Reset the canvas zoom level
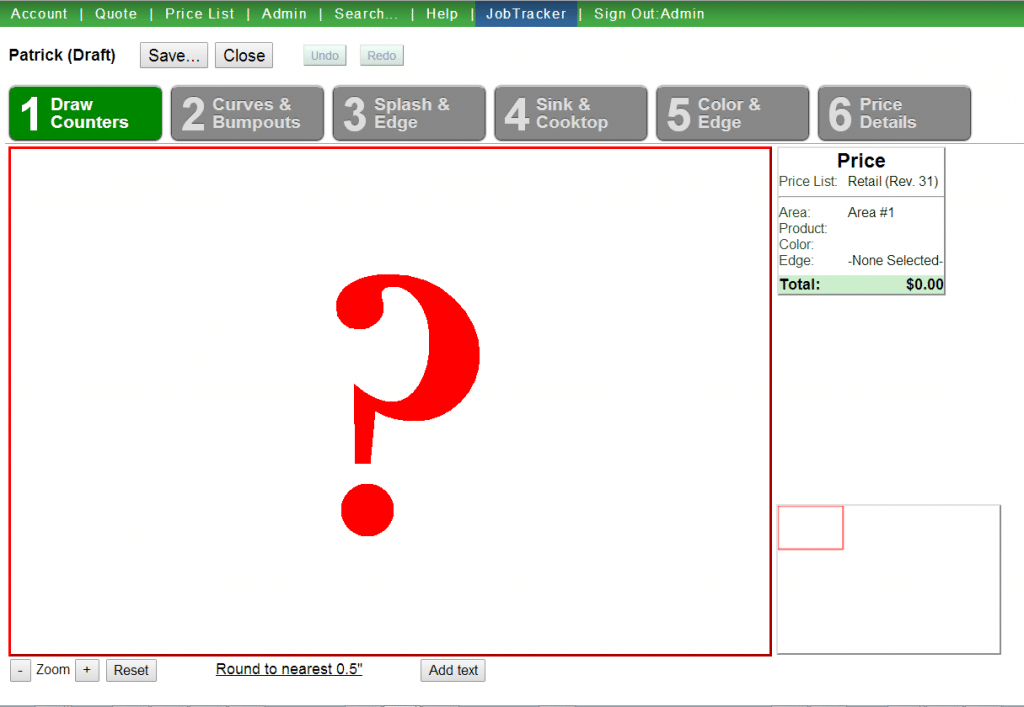This screenshot has width=1024, height=707. point(131,670)
